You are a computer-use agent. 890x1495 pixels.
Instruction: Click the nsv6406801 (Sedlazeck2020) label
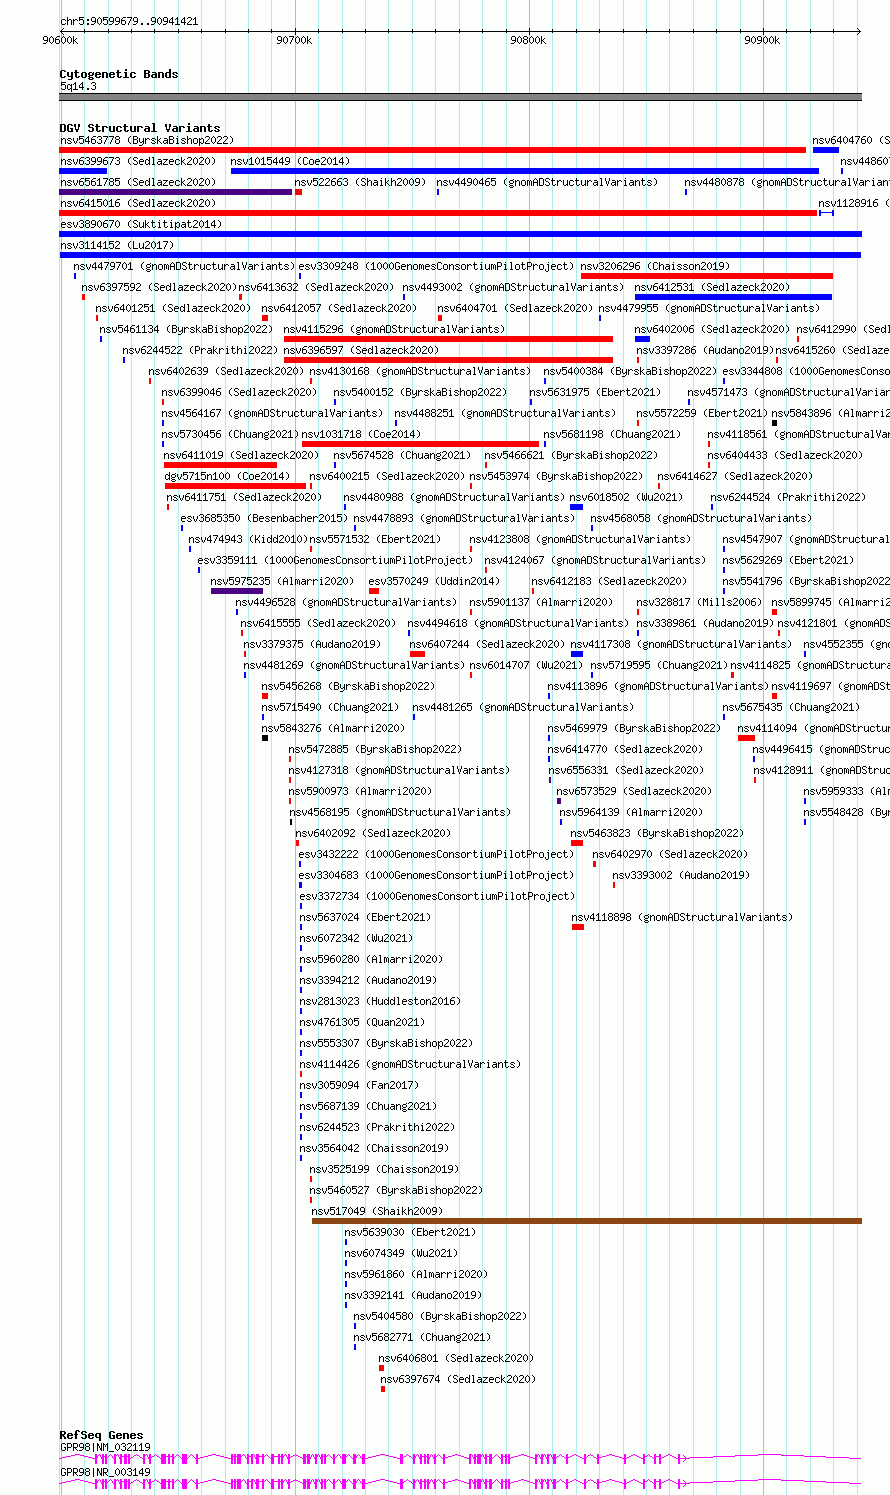tap(456, 1358)
